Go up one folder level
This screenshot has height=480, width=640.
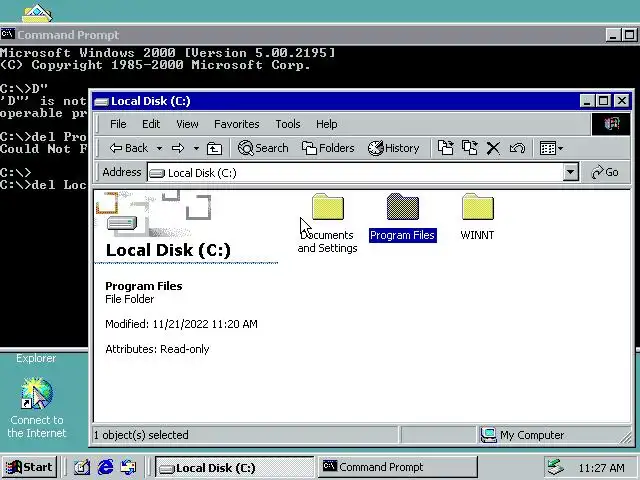click(214, 148)
